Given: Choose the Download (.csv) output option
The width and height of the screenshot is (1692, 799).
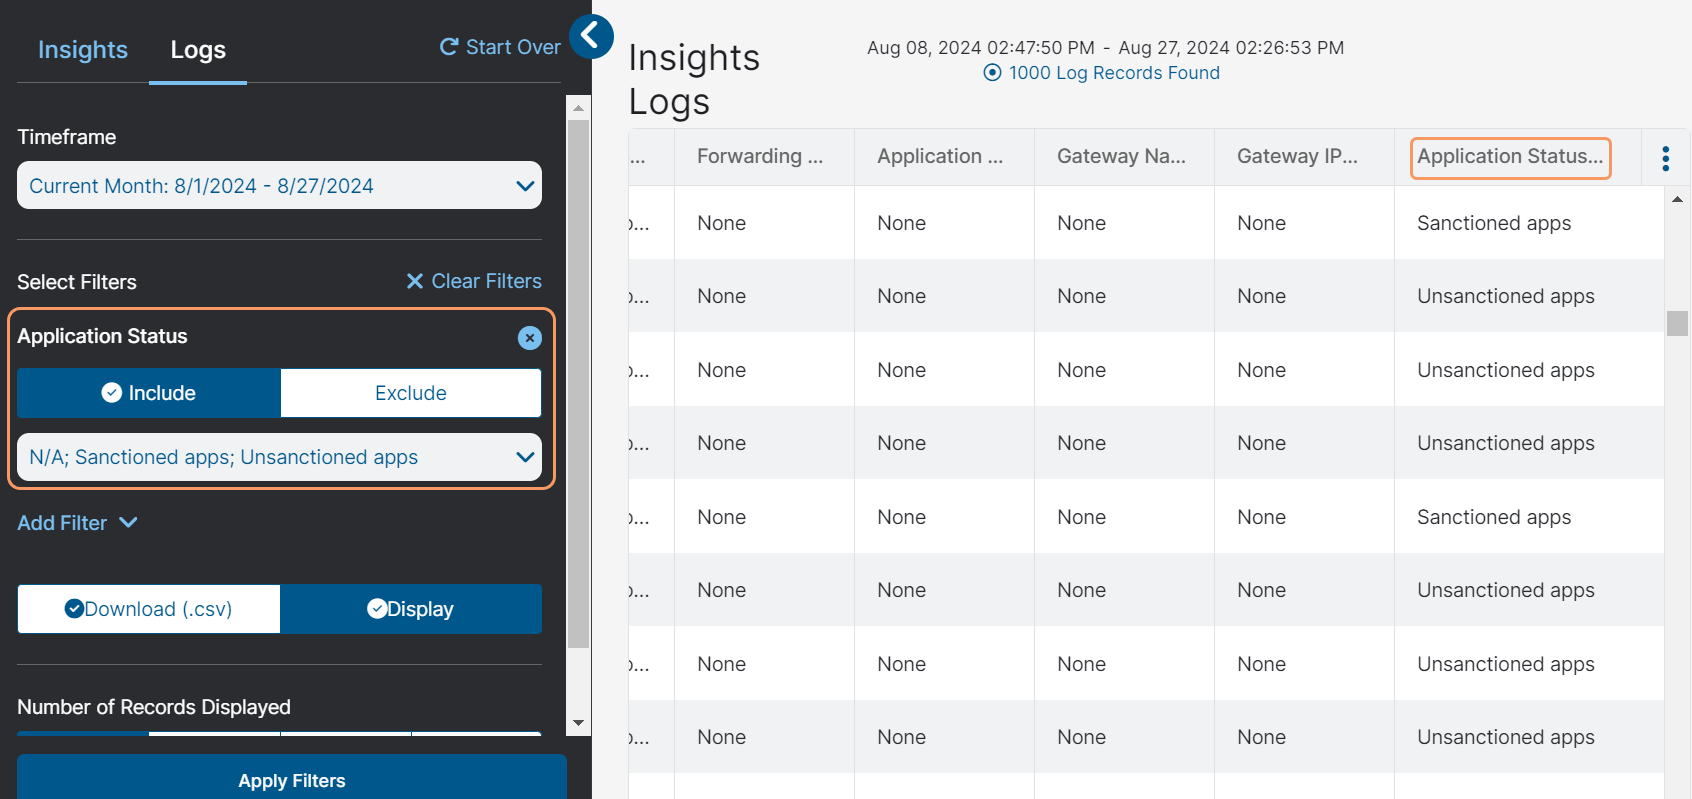Looking at the screenshot, I should 149,609.
